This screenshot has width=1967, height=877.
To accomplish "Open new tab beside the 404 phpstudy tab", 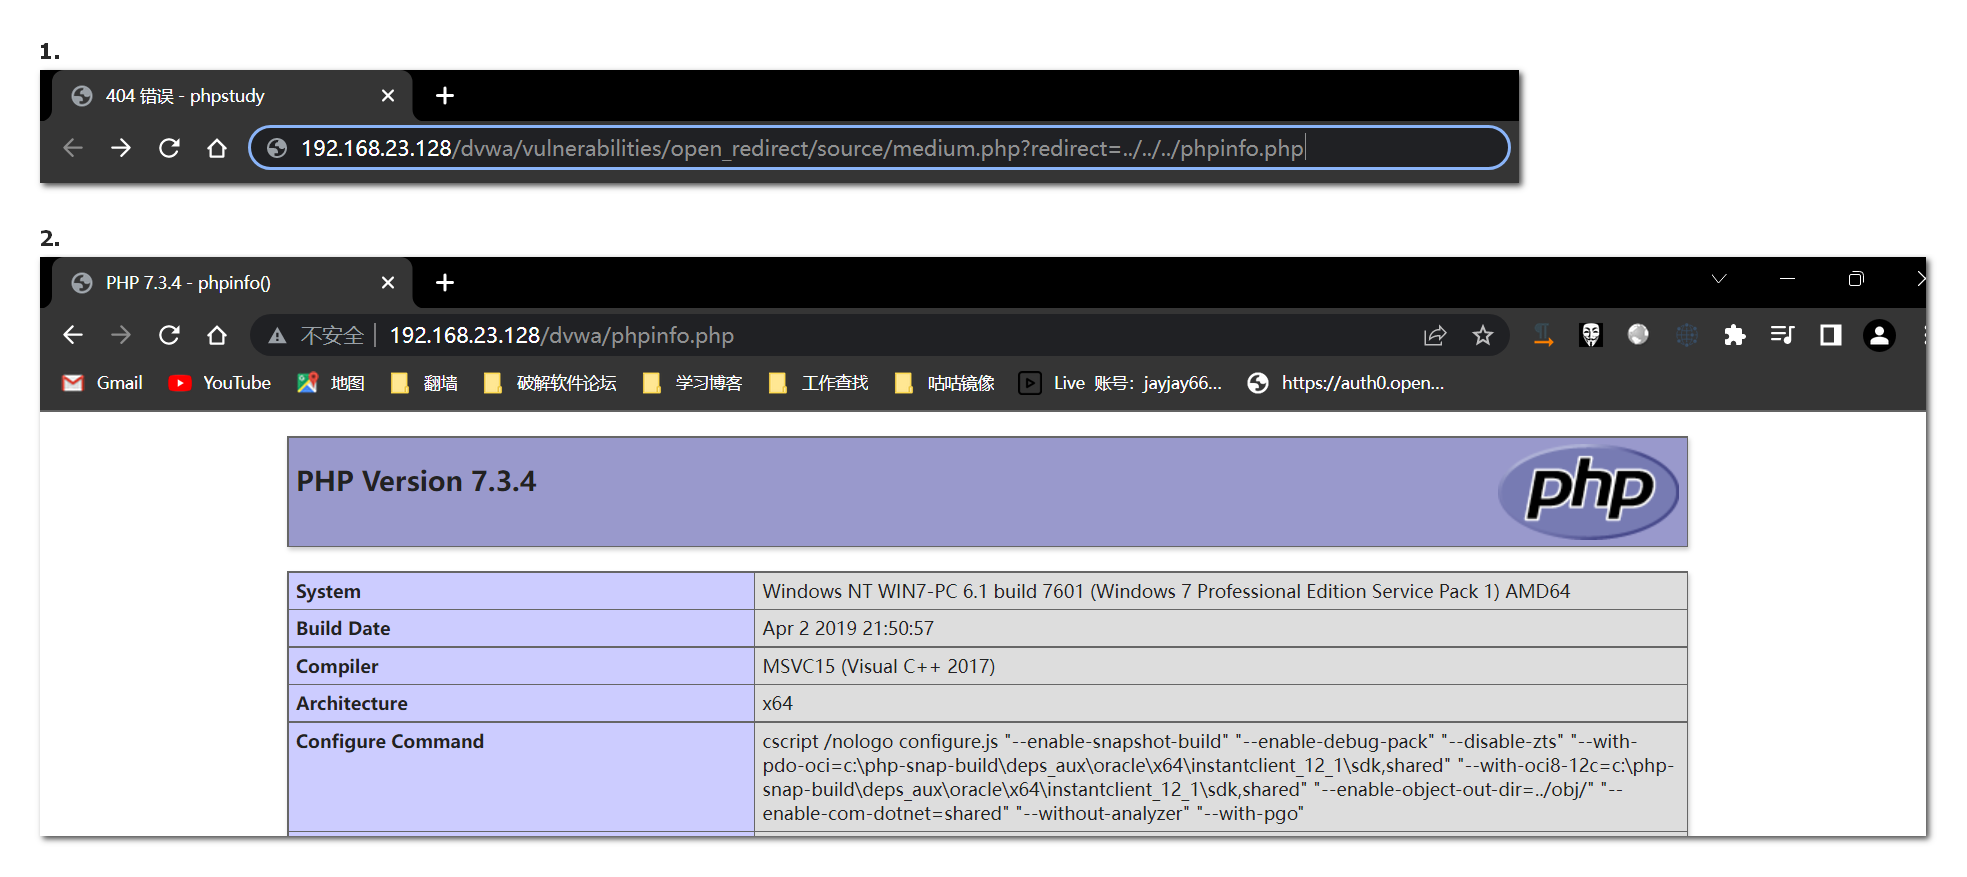I will (445, 96).
